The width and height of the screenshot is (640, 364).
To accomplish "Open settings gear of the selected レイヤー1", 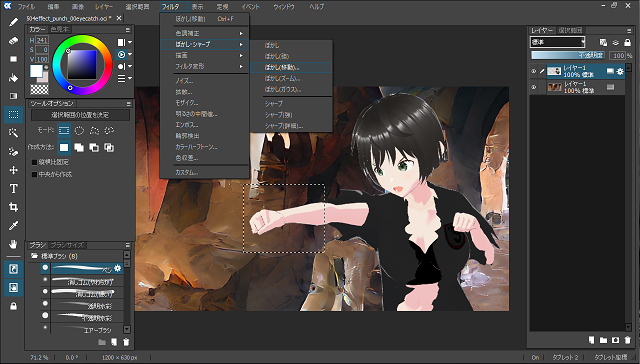I will point(620,71).
